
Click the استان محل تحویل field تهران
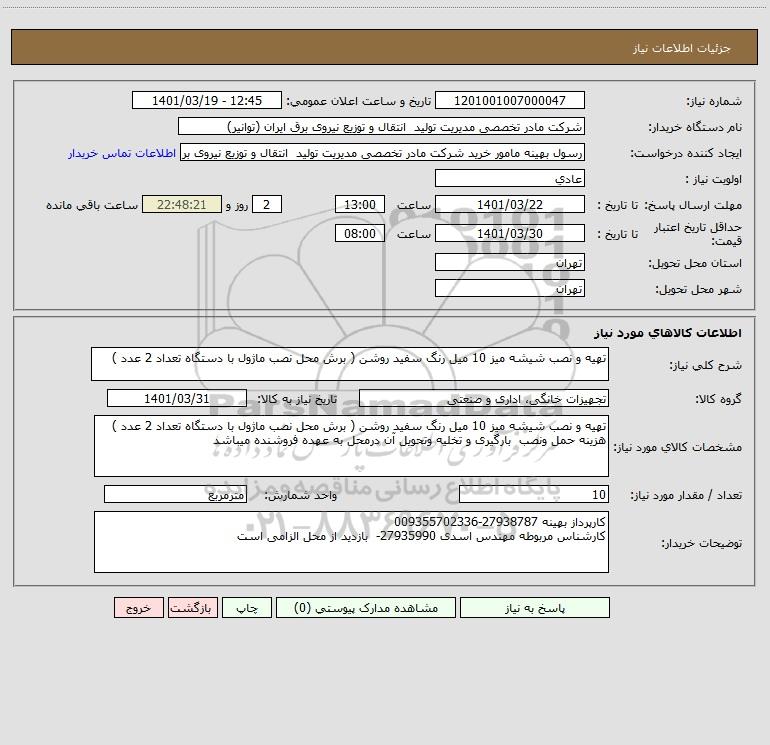tap(510, 262)
